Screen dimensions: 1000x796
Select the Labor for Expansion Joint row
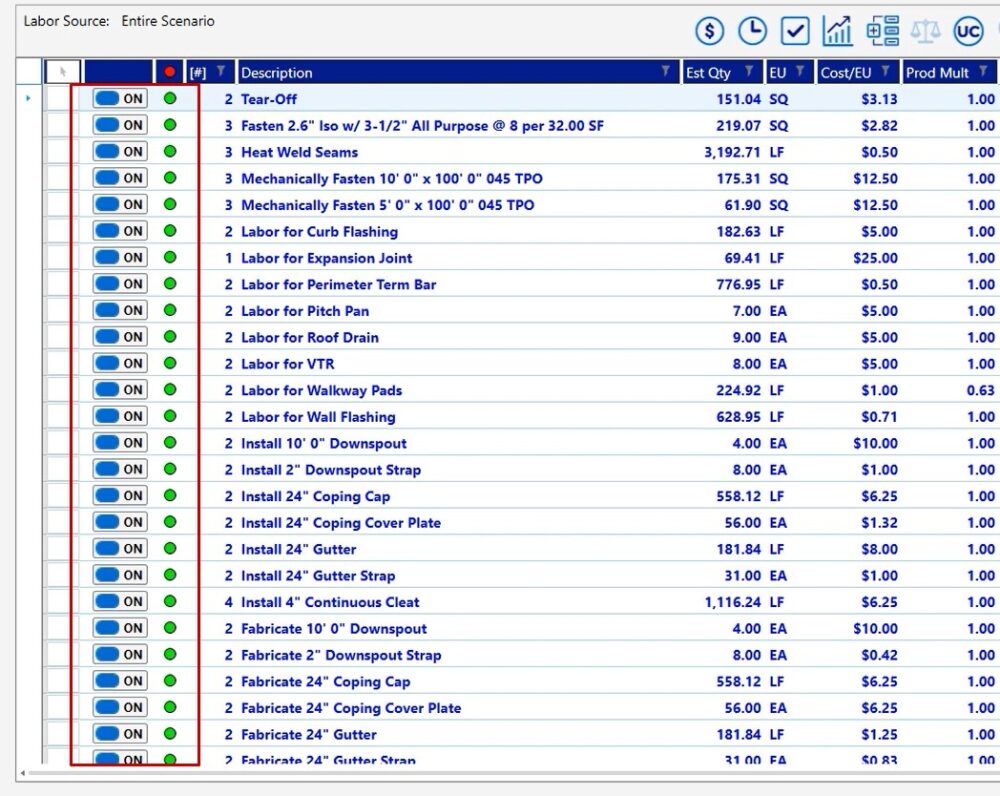coord(326,258)
